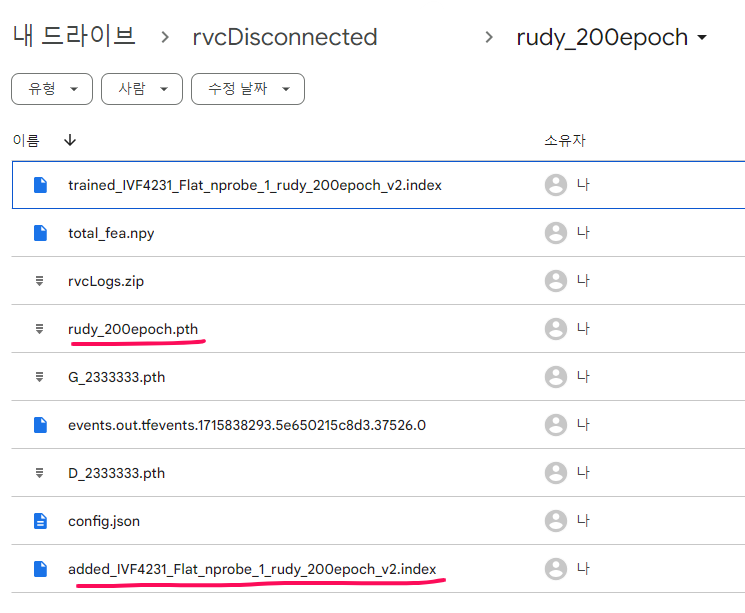Click the archive icon beside rvcLogs.zip

(x=39, y=281)
